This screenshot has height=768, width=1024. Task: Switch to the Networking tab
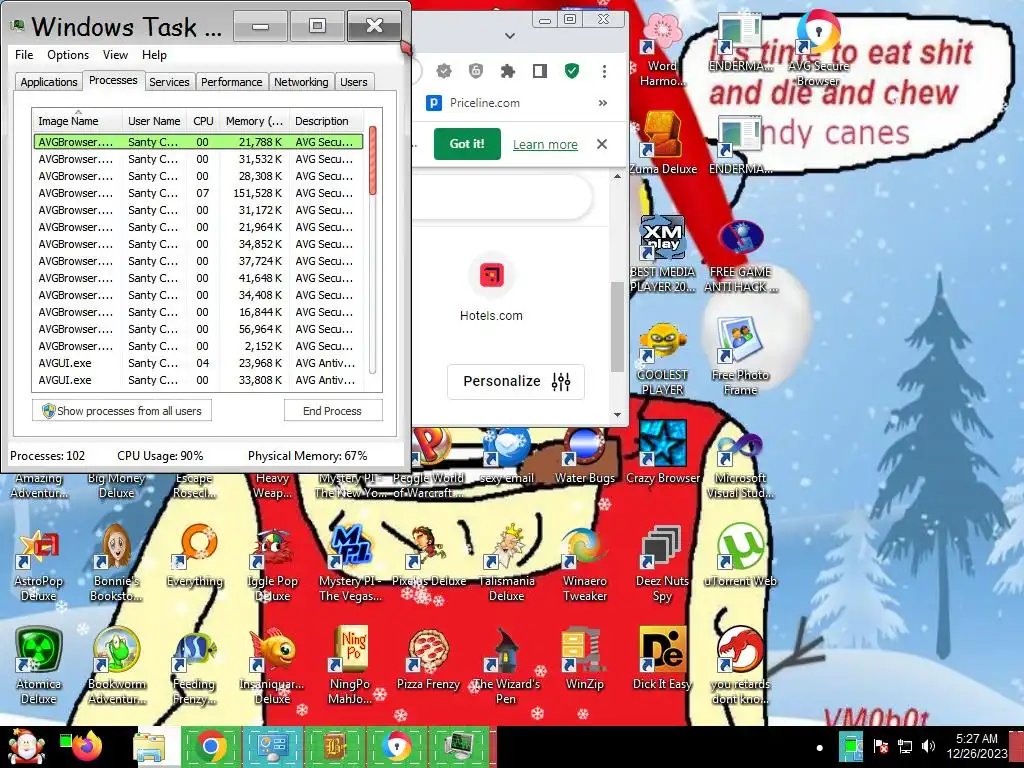tap(301, 82)
